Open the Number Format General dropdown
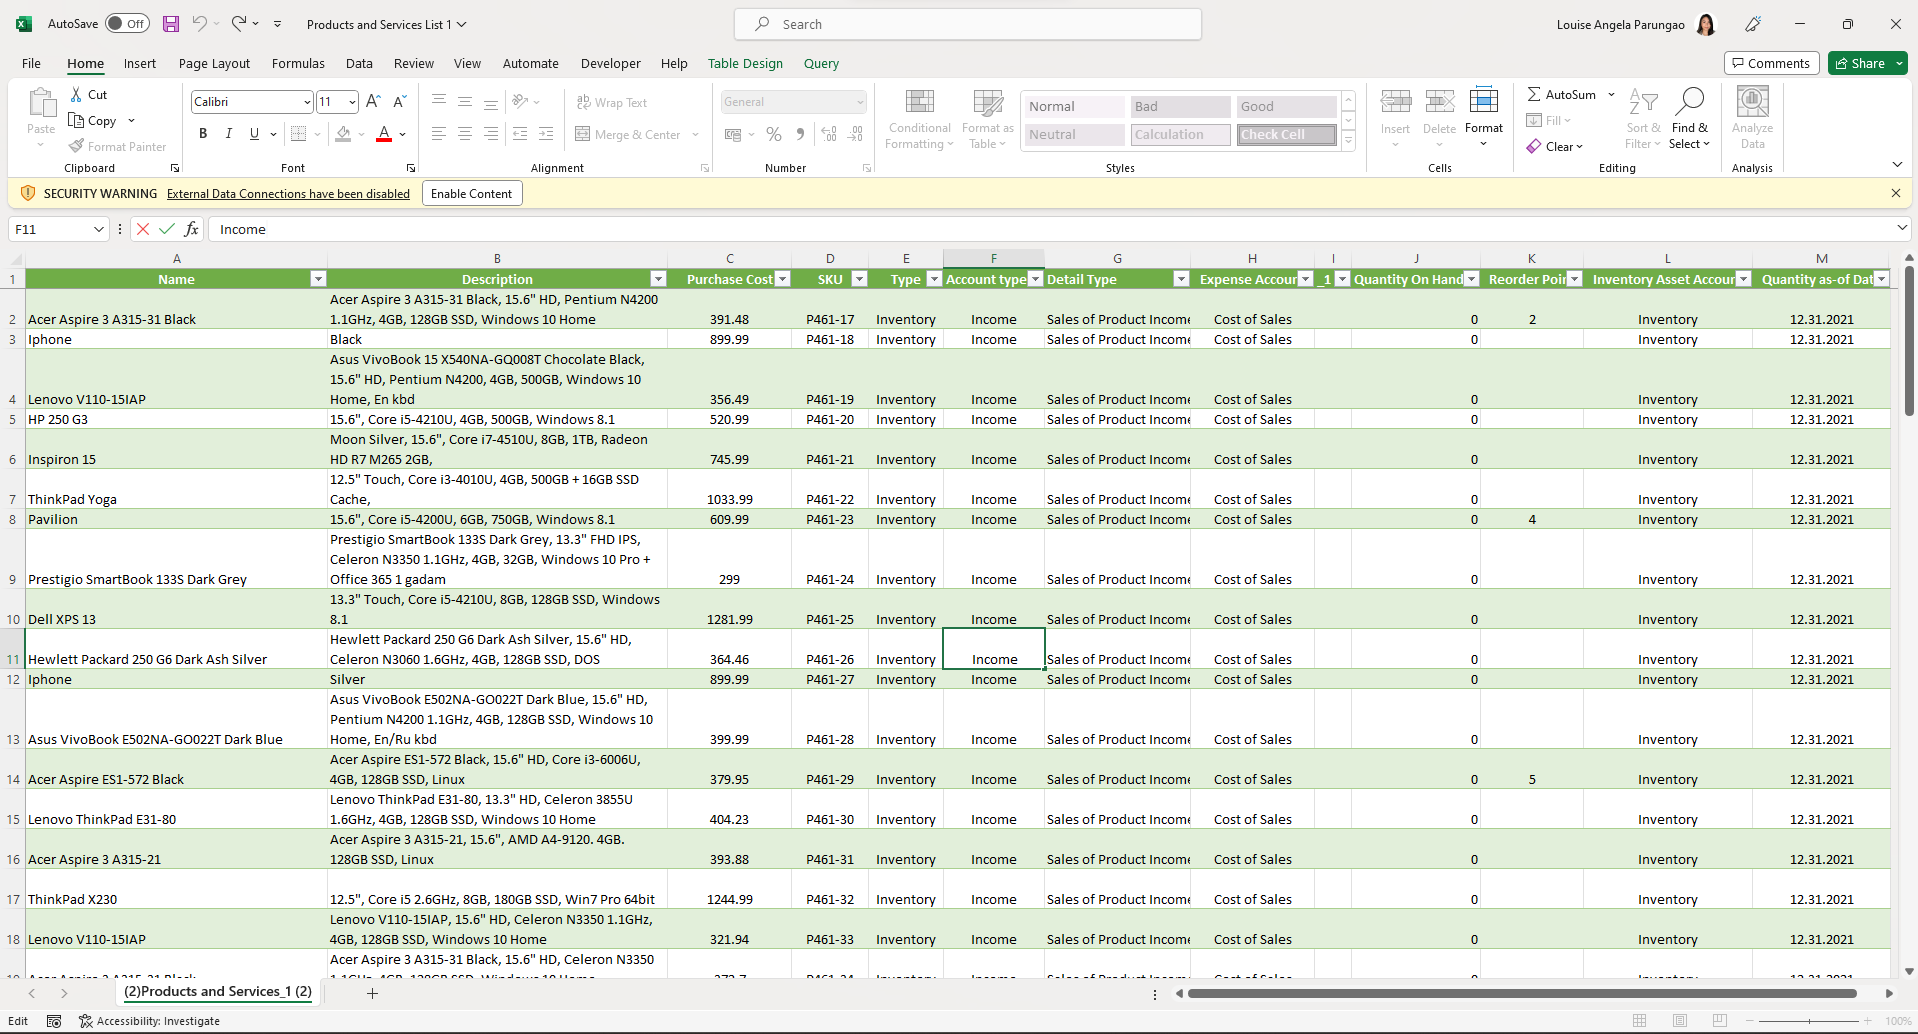 click(x=860, y=102)
